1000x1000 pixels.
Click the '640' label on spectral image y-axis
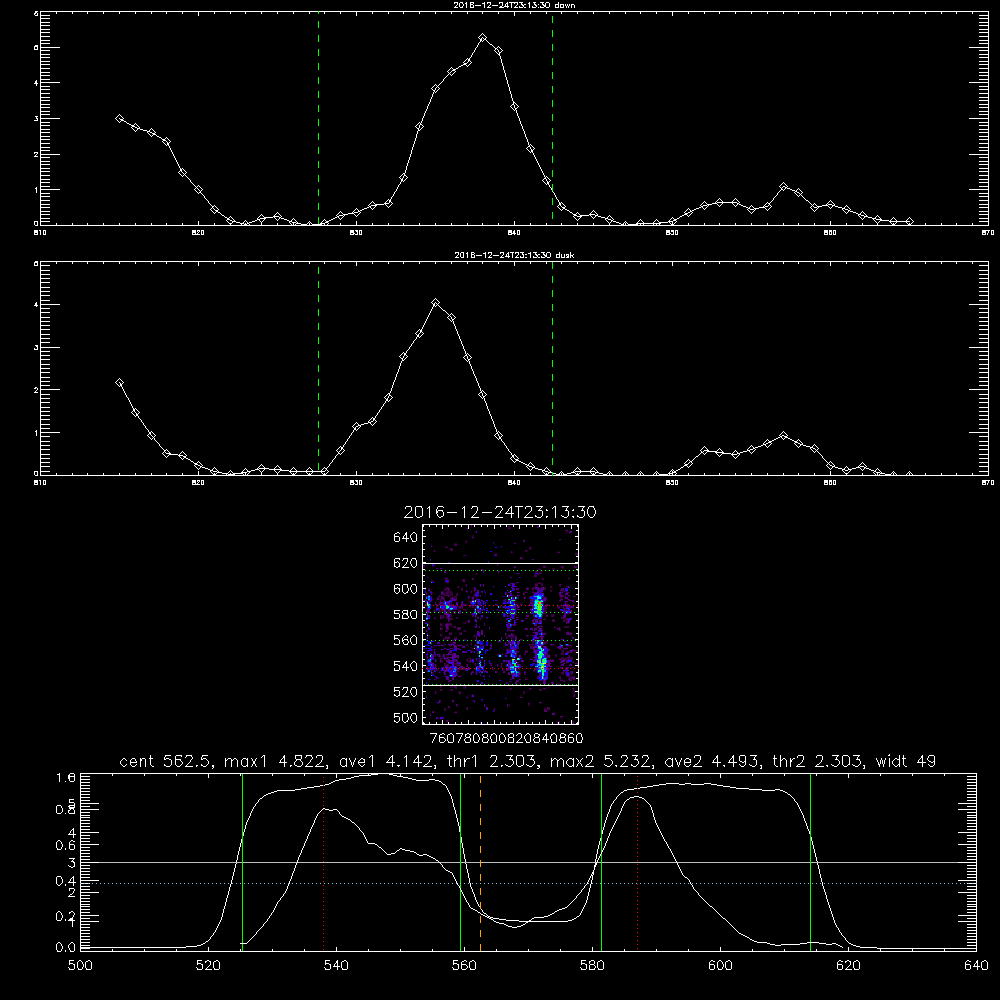click(405, 537)
